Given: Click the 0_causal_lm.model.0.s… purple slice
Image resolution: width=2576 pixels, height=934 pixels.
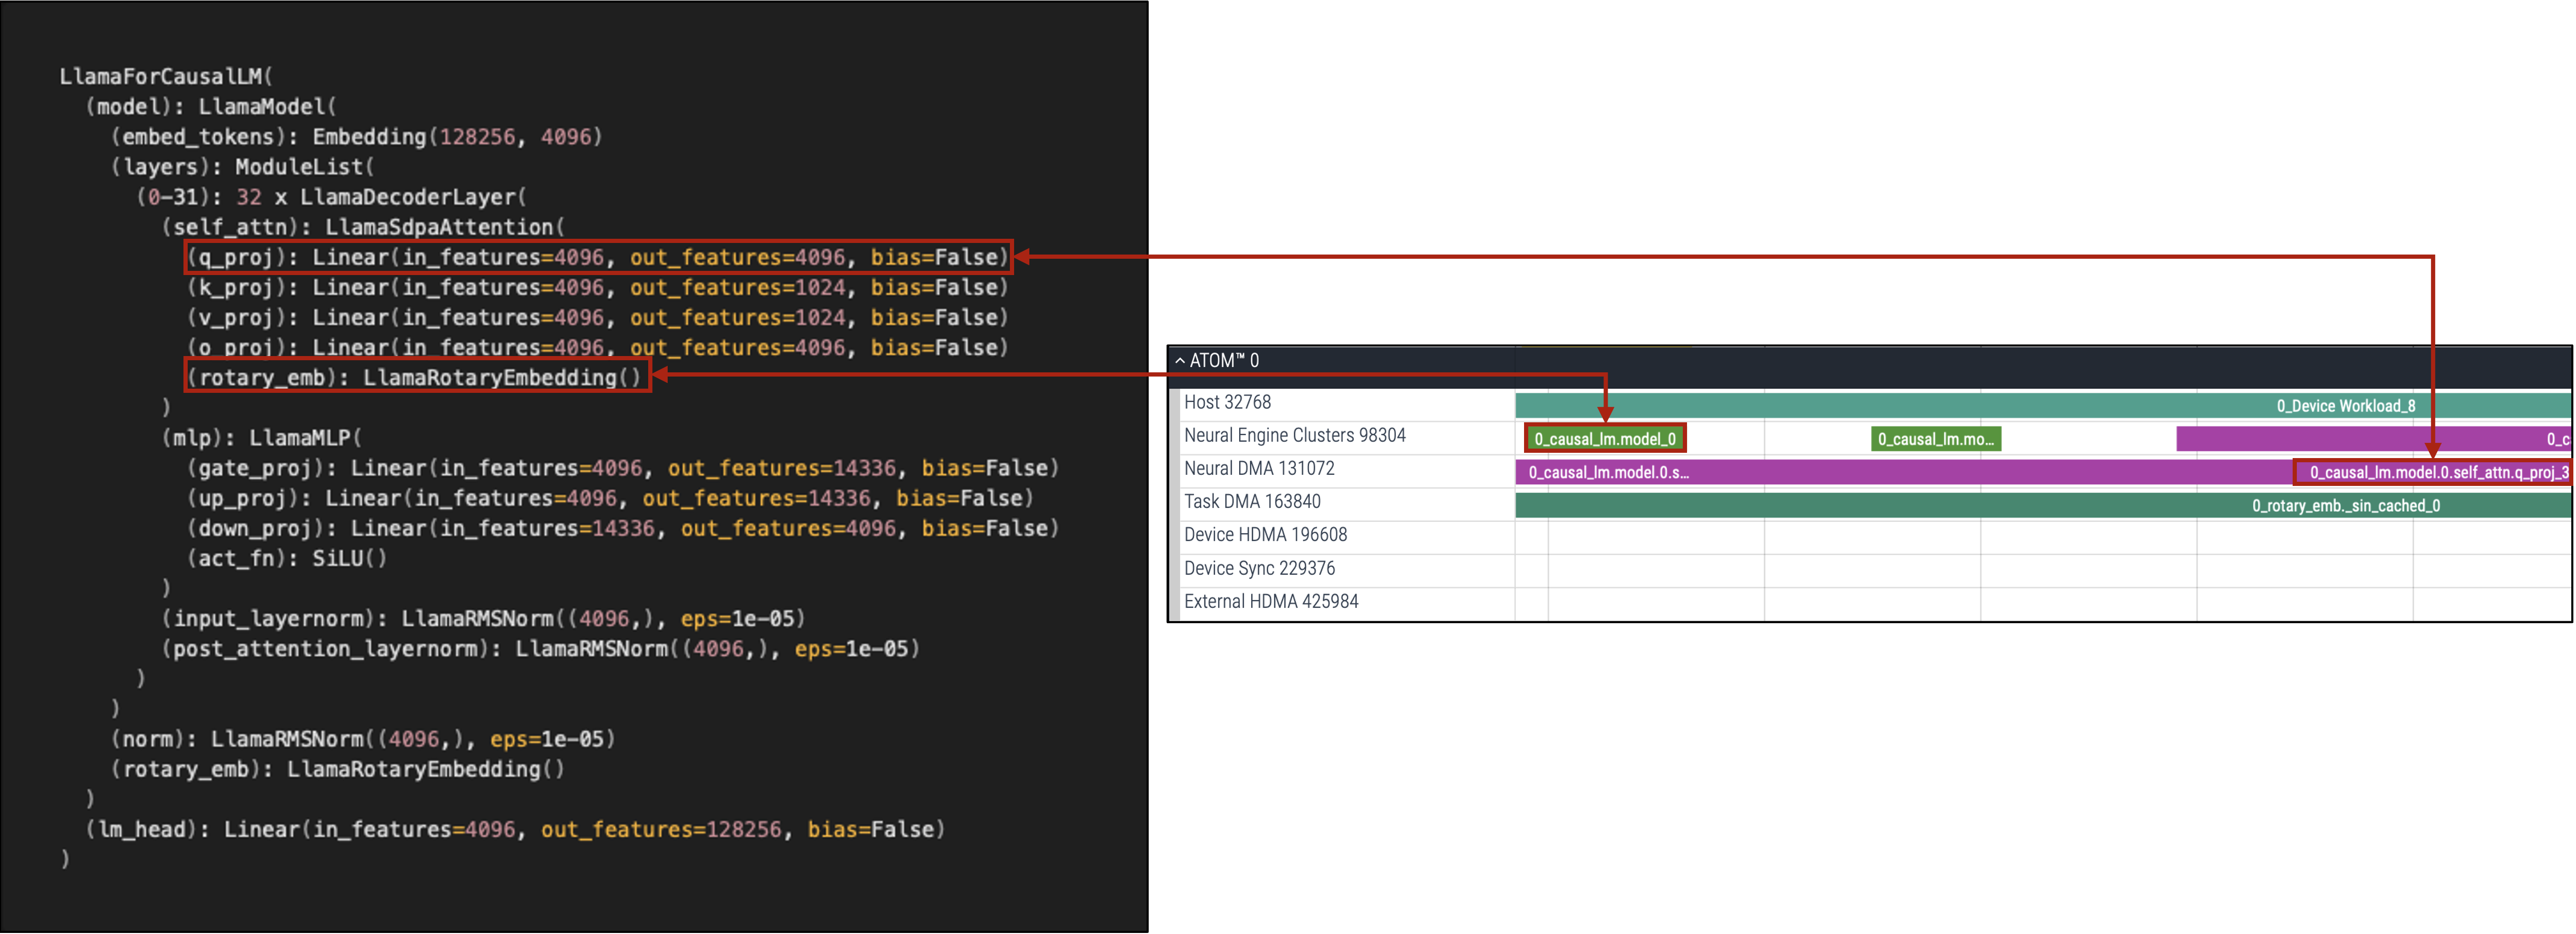Looking at the screenshot, I should pos(1608,472).
